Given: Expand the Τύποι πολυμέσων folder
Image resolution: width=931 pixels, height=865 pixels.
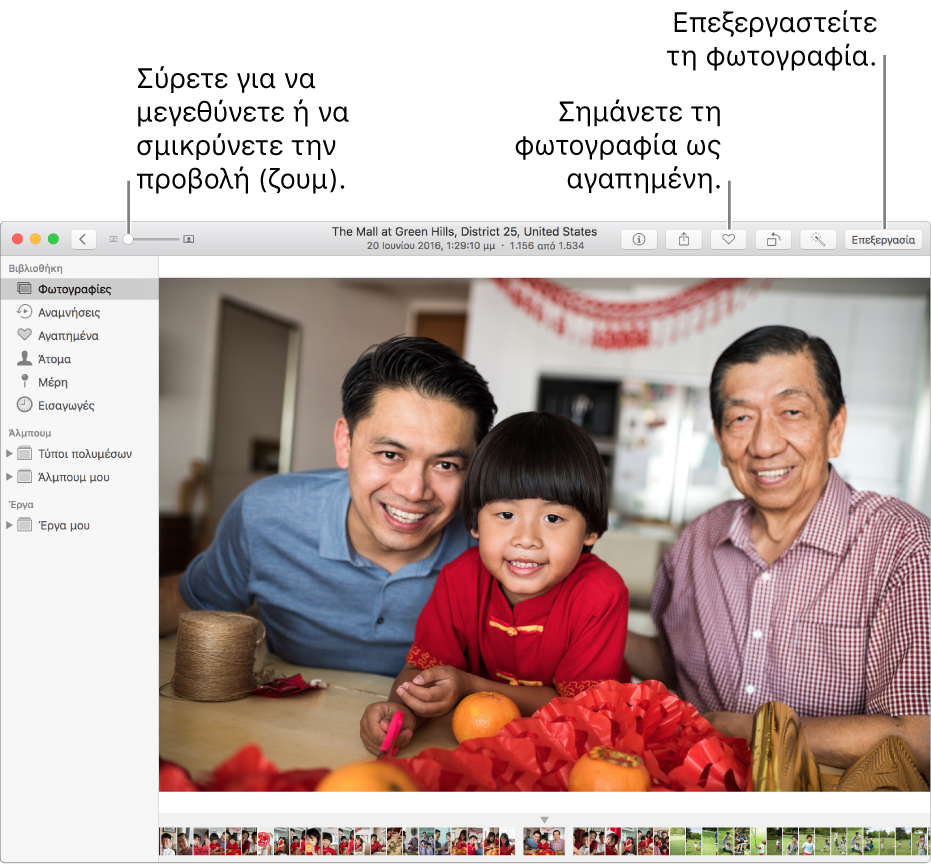Looking at the screenshot, I should [x=10, y=454].
